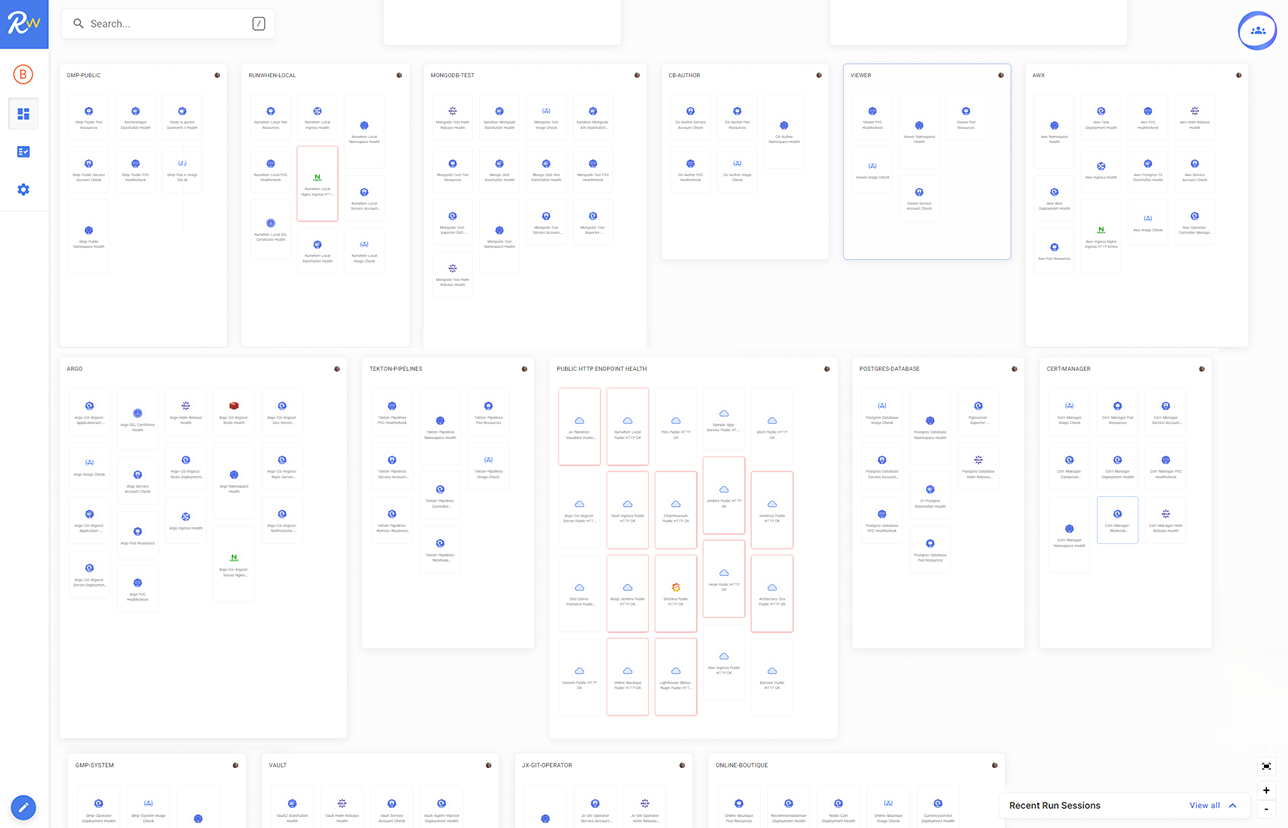Select the ARGO group title
This screenshot has height=828, width=1288.
pos(75,369)
